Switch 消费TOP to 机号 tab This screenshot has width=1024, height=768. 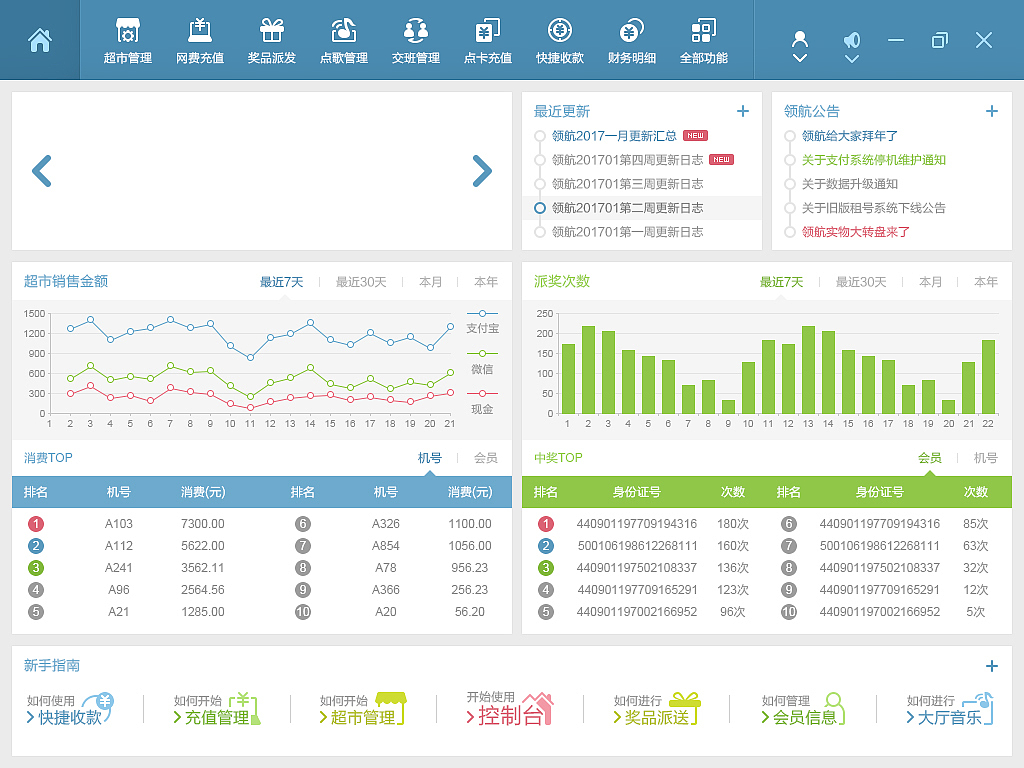(430, 458)
